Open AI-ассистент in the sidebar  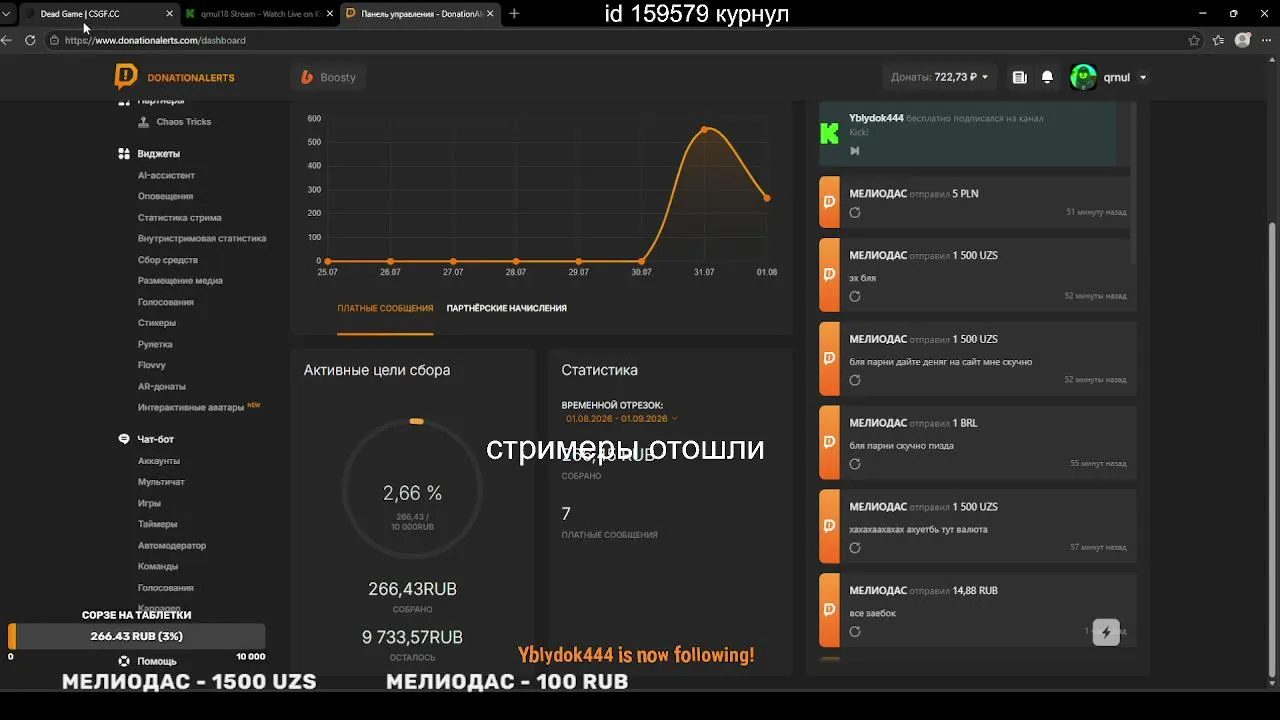[x=166, y=175]
